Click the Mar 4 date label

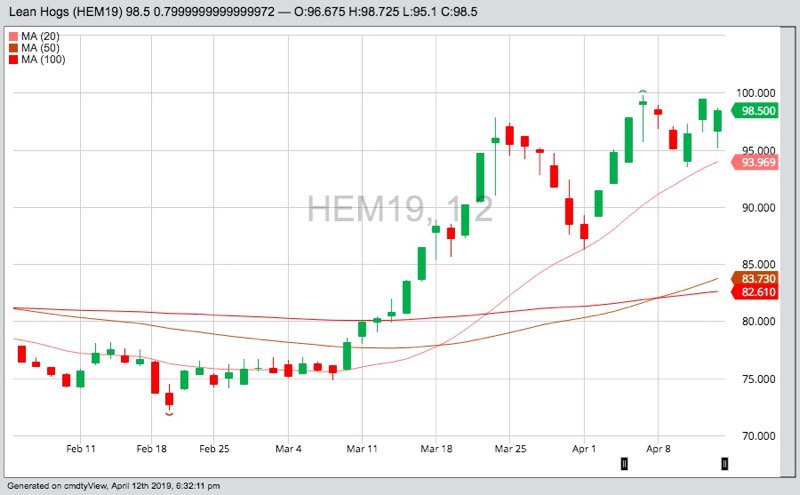tap(288, 449)
